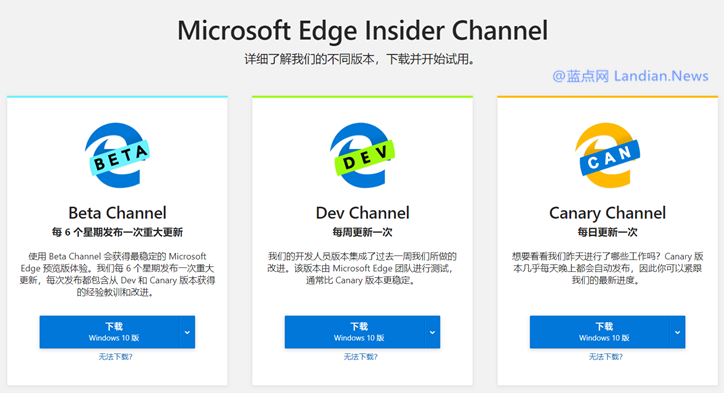The height and width of the screenshot is (393, 724).
Task: Click the 详细了解我们的不同版本 tagline
Action: tap(360, 59)
